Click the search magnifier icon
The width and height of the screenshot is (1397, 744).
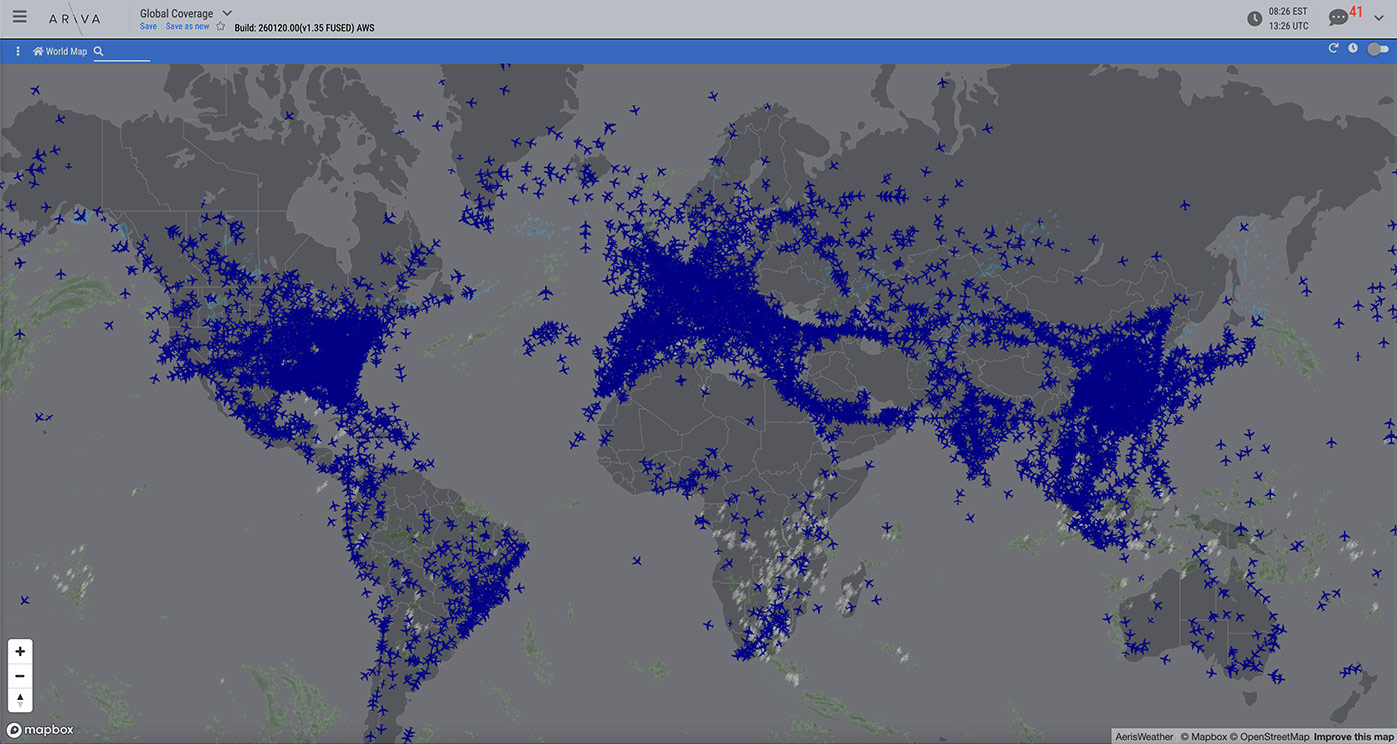(99, 51)
